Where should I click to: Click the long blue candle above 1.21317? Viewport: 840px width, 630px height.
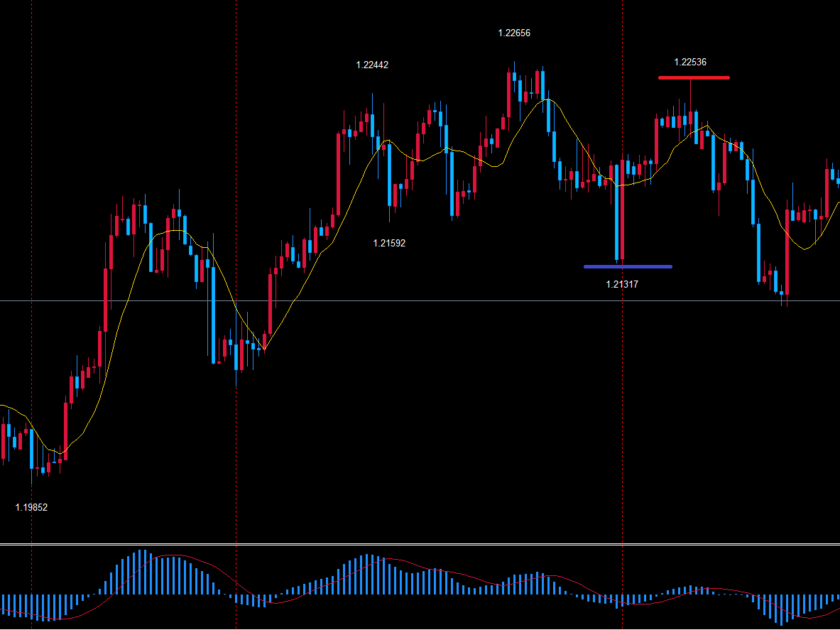[x=620, y=220]
